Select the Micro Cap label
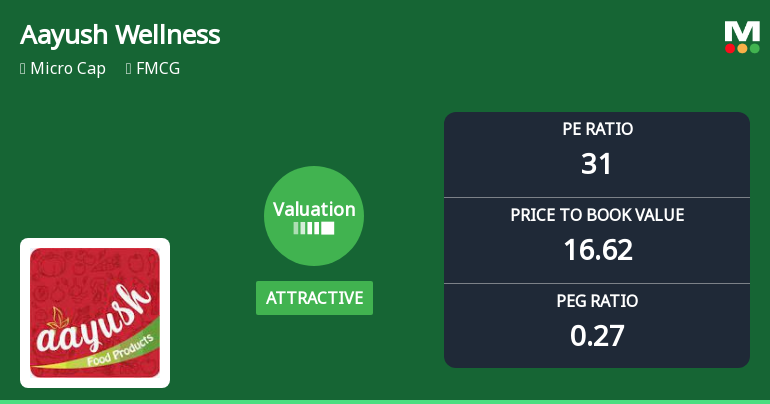The height and width of the screenshot is (404, 770). point(68,69)
